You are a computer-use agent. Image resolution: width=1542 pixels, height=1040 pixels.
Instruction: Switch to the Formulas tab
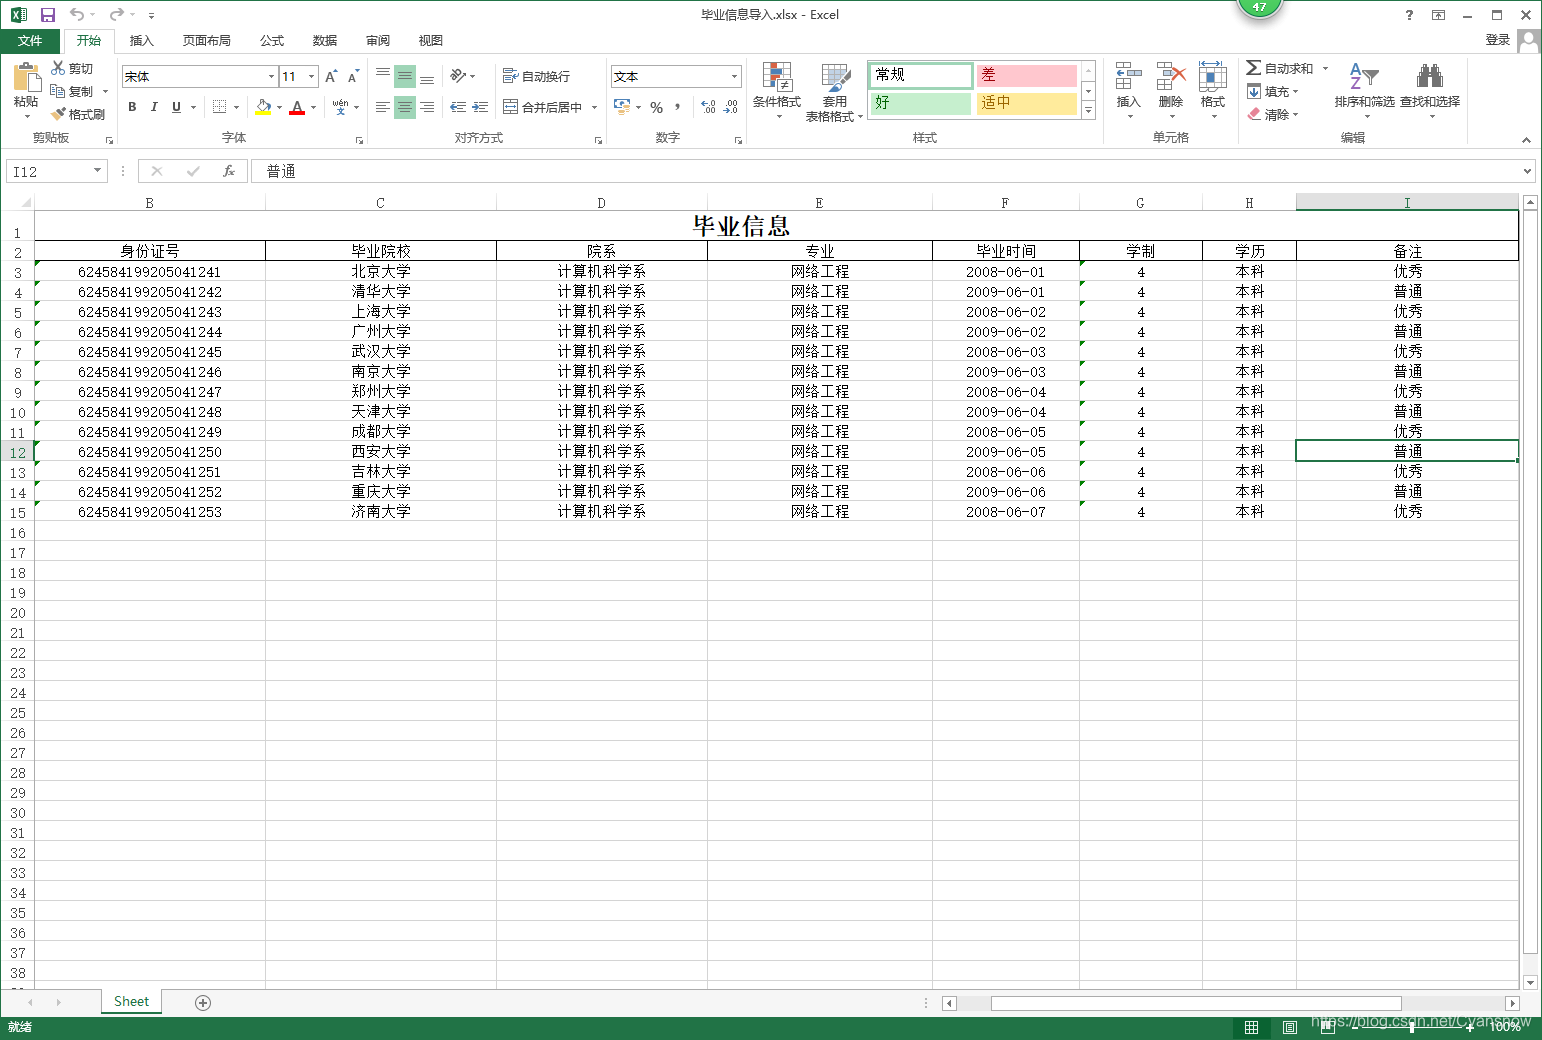[x=272, y=41]
